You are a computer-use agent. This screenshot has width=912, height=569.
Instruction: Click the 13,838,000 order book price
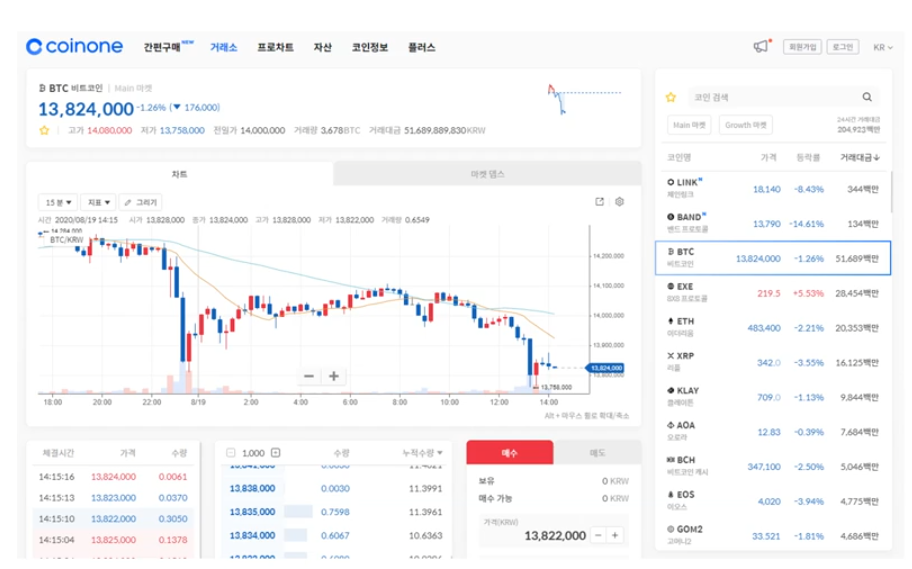252,489
